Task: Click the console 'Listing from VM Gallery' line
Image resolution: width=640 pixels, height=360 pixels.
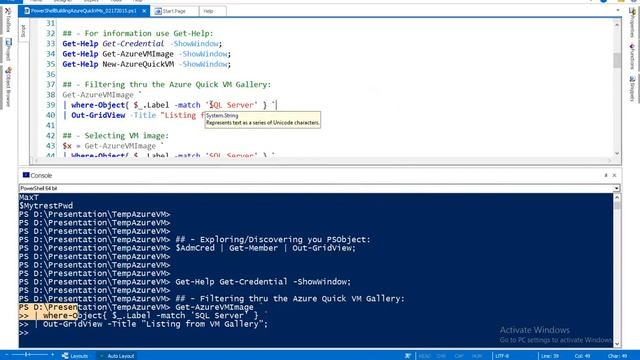Action: 143,324
